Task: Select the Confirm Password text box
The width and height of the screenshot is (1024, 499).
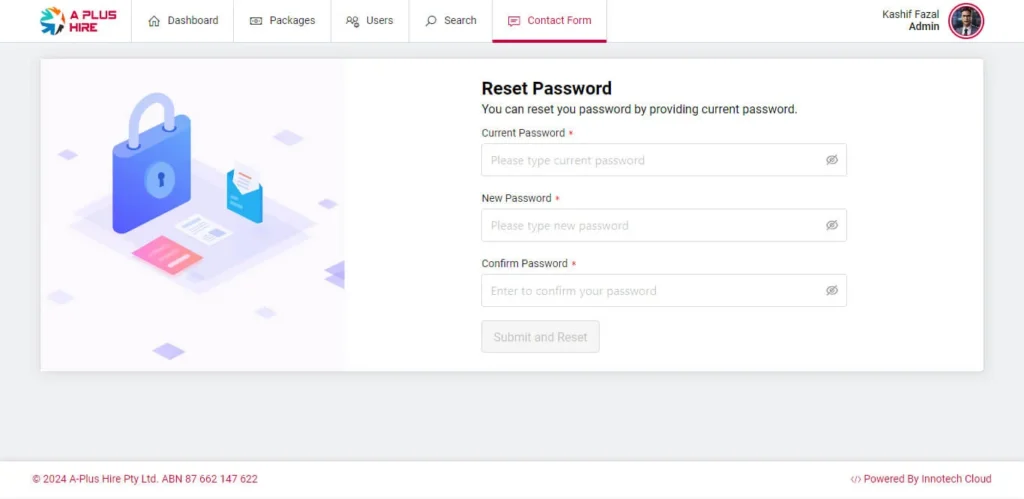Action: coord(650,291)
